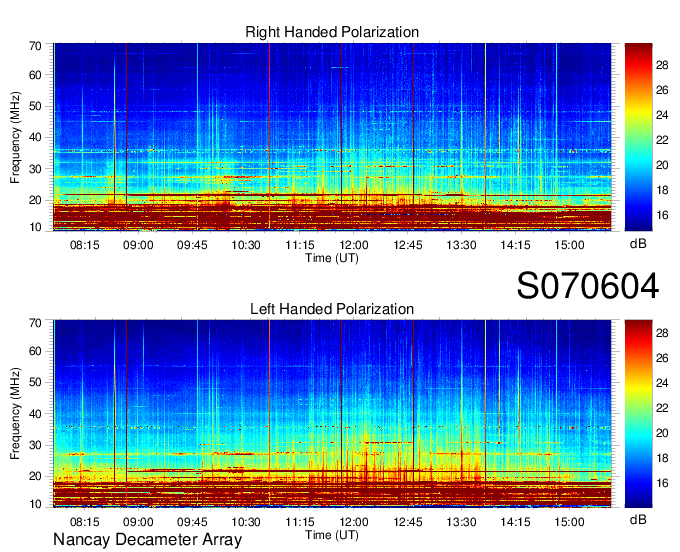Viewport: 680px width, 552px height.
Task: Click the 20 MHz tick of Left Handed plot
Action: point(35,477)
